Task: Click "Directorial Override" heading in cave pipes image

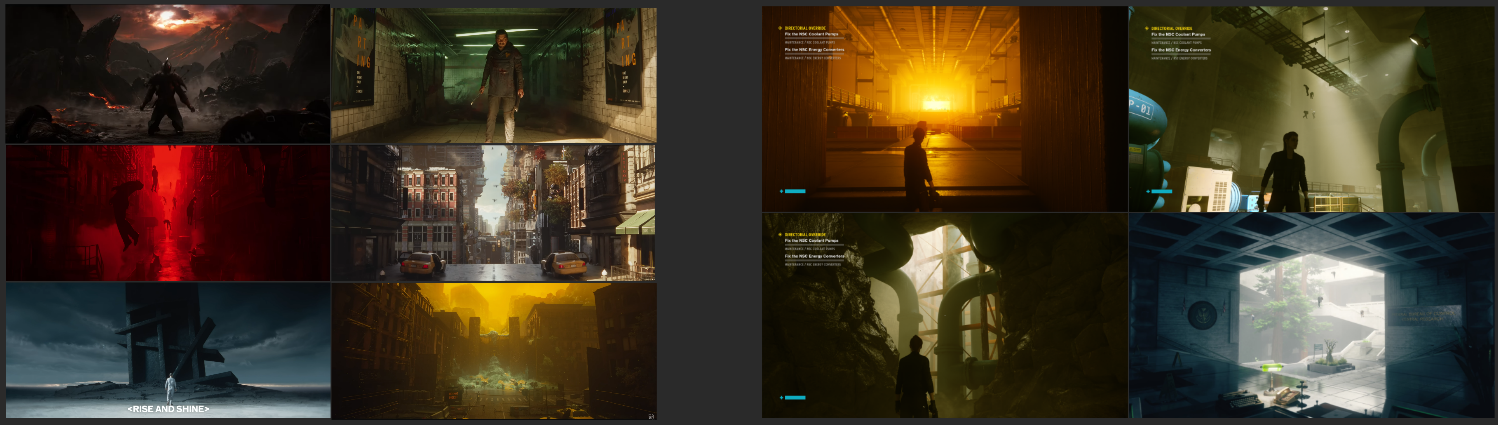Action: coord(805,235)
